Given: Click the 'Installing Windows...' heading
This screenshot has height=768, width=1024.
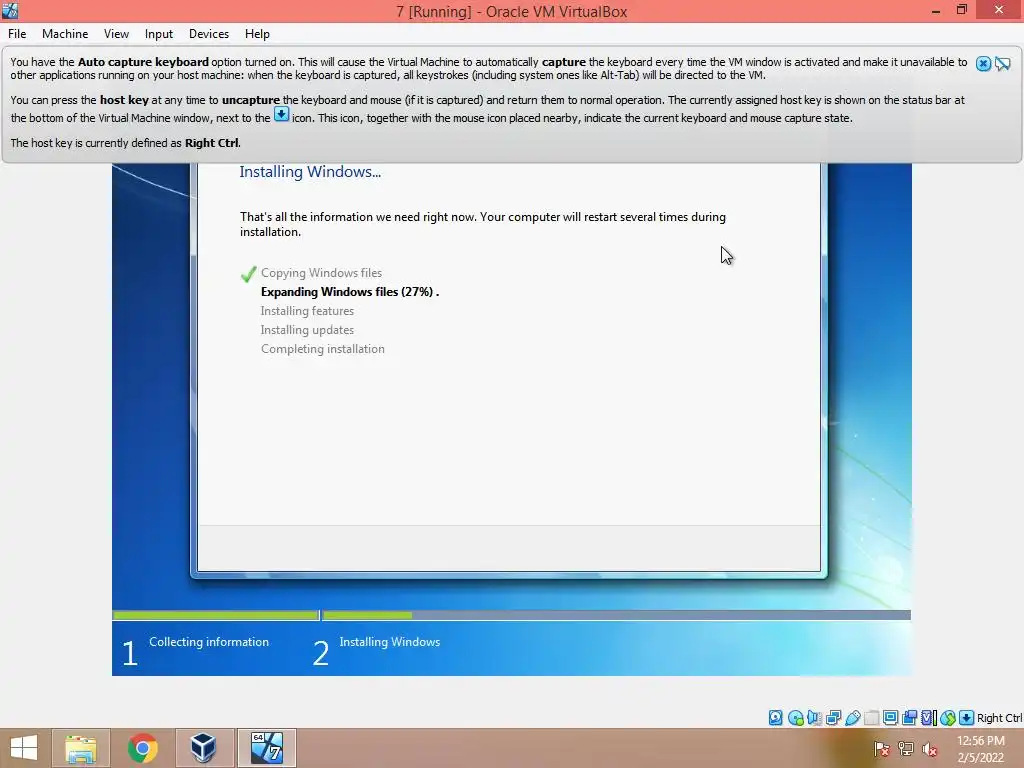Looking at the screenshot, I should tap(310, 172).
